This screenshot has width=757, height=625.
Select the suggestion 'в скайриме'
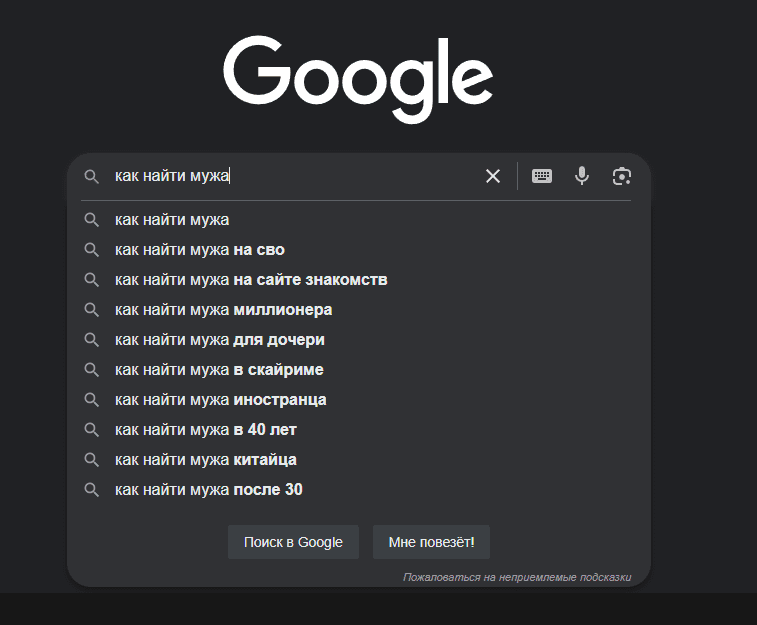(x=358, y=370)
